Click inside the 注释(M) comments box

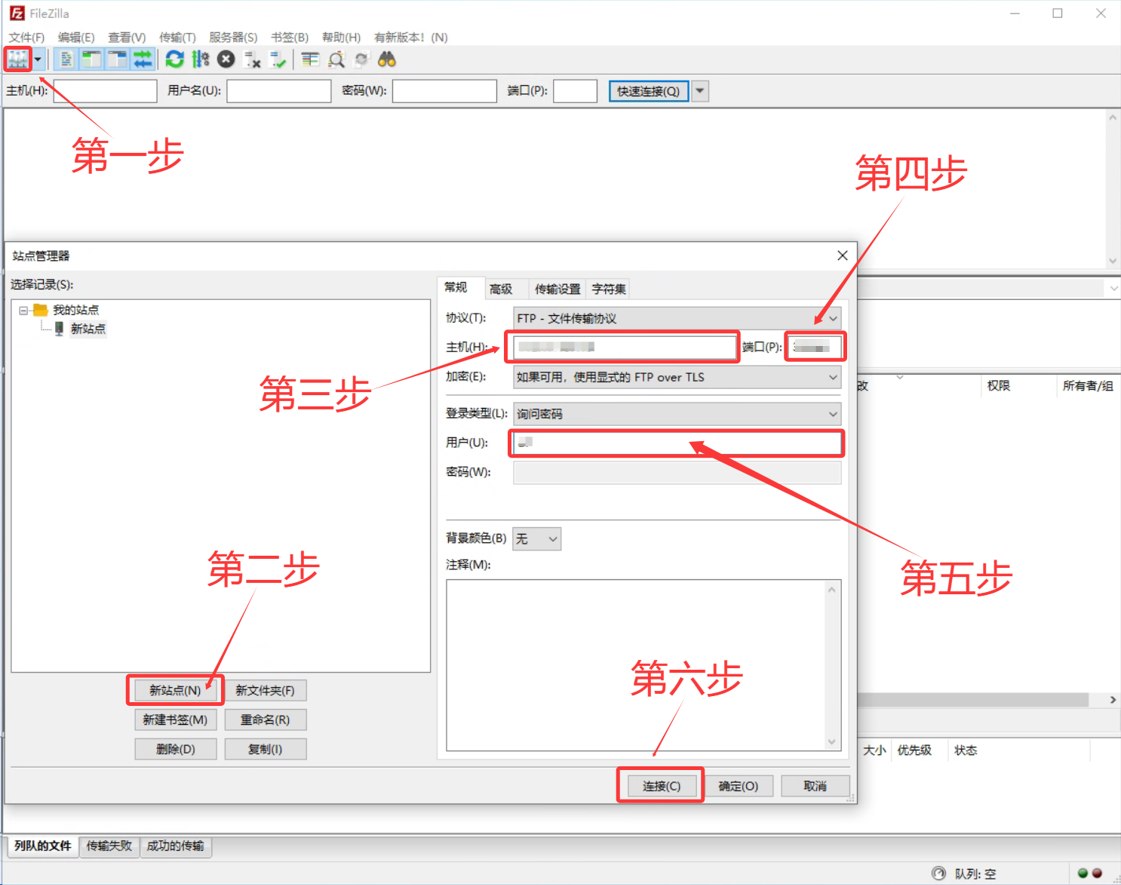[643, 665]
